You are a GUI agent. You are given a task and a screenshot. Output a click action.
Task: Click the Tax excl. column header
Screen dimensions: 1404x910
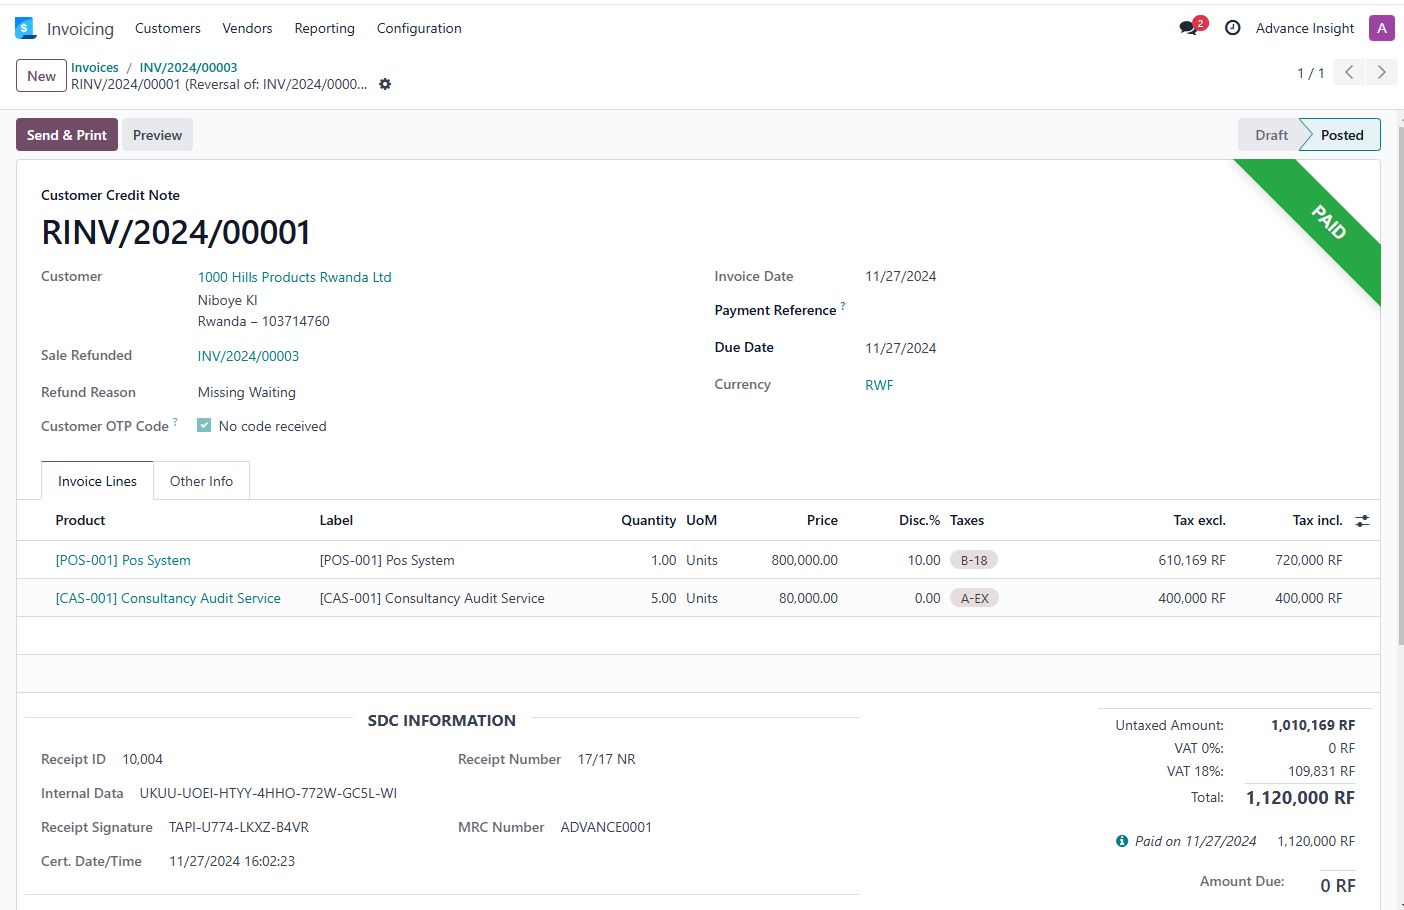1199,520
